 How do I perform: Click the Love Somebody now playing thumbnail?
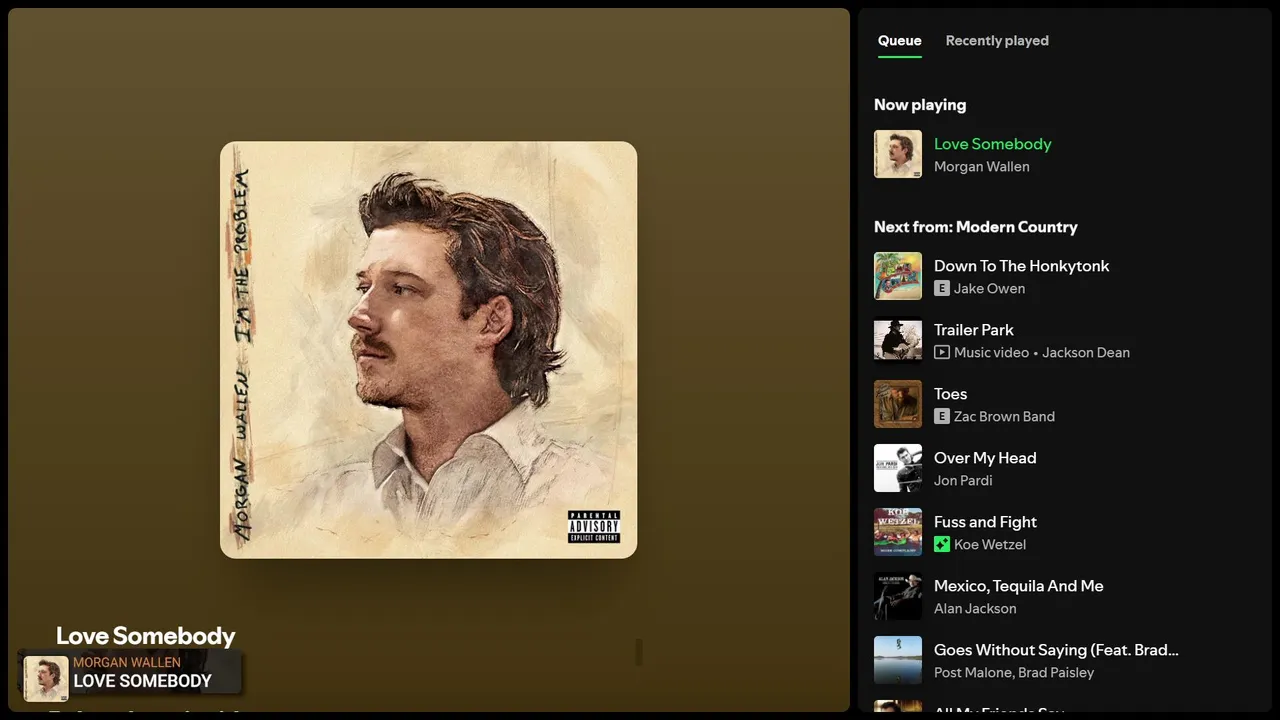coord(898,154)
